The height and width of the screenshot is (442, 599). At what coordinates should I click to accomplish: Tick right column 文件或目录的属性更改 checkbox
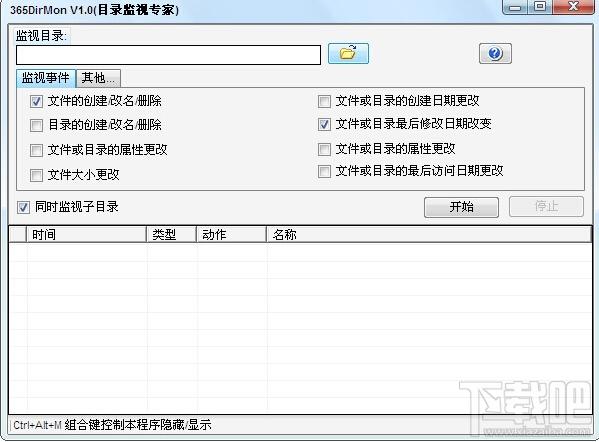tap(324, 149)
